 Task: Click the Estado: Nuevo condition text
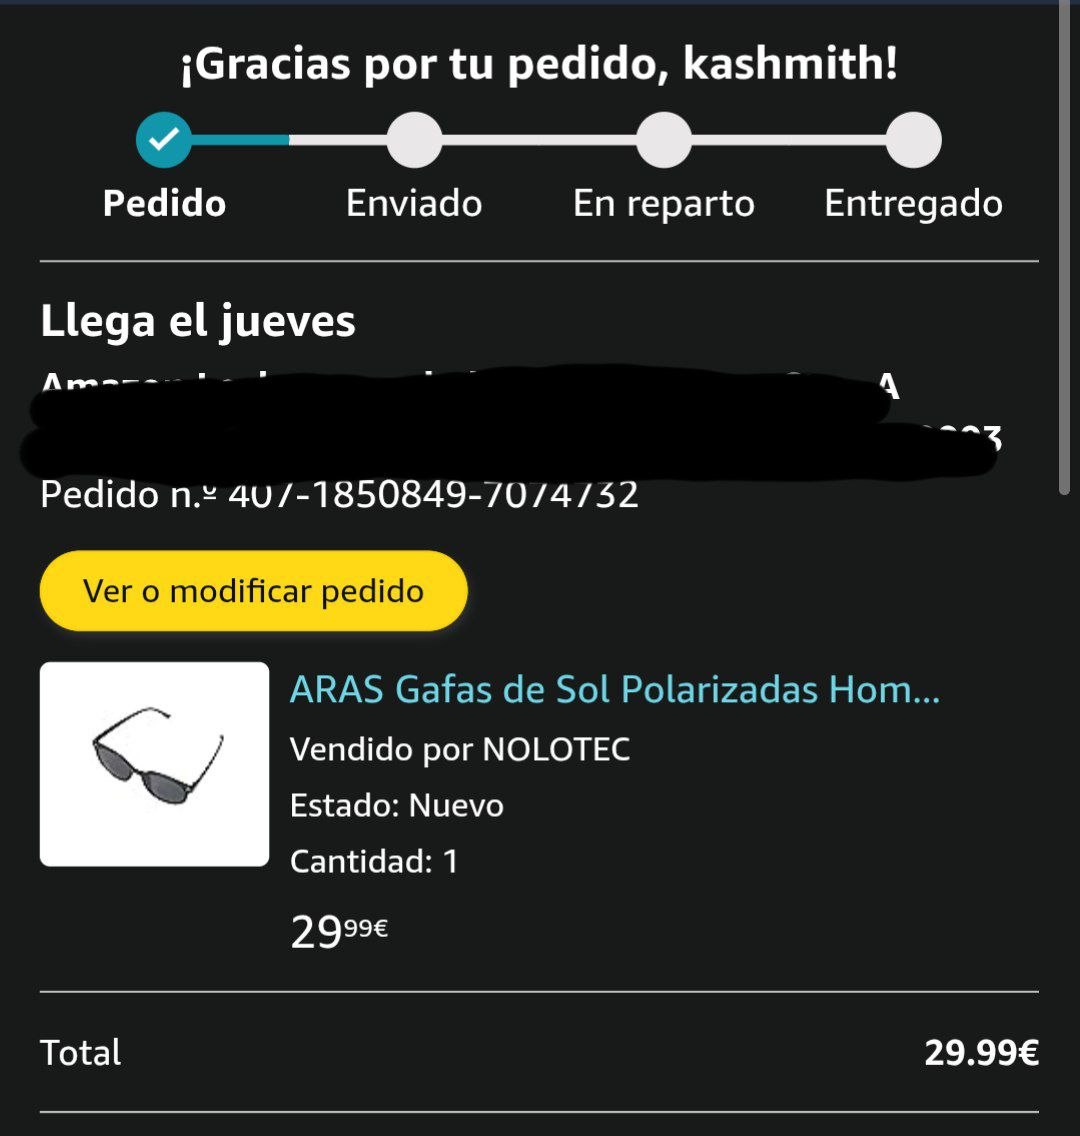point(397,806)
